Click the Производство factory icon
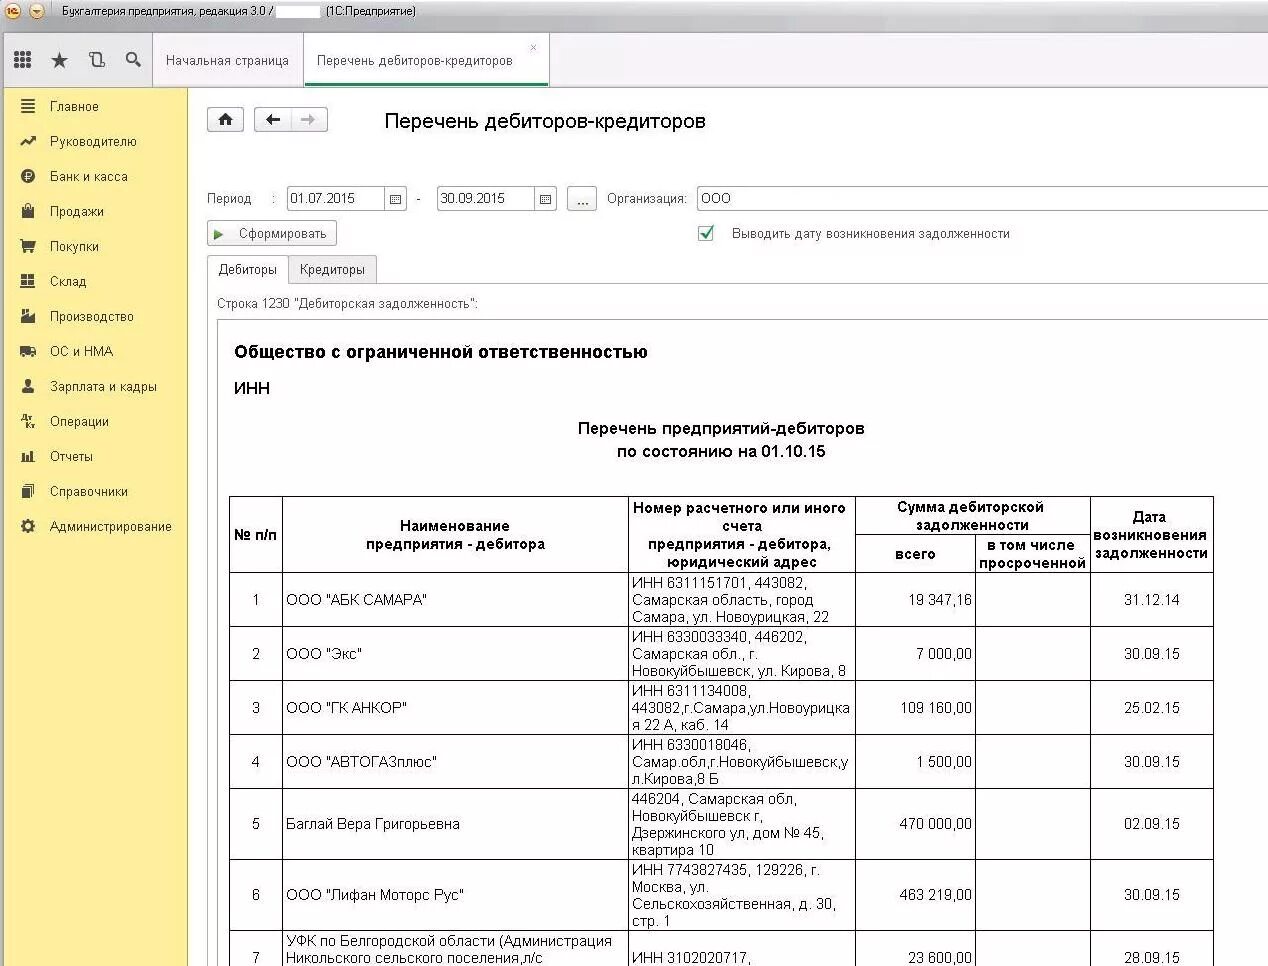Image resolution: width=1268 pixels, height=966 pixels. point(28,316)
